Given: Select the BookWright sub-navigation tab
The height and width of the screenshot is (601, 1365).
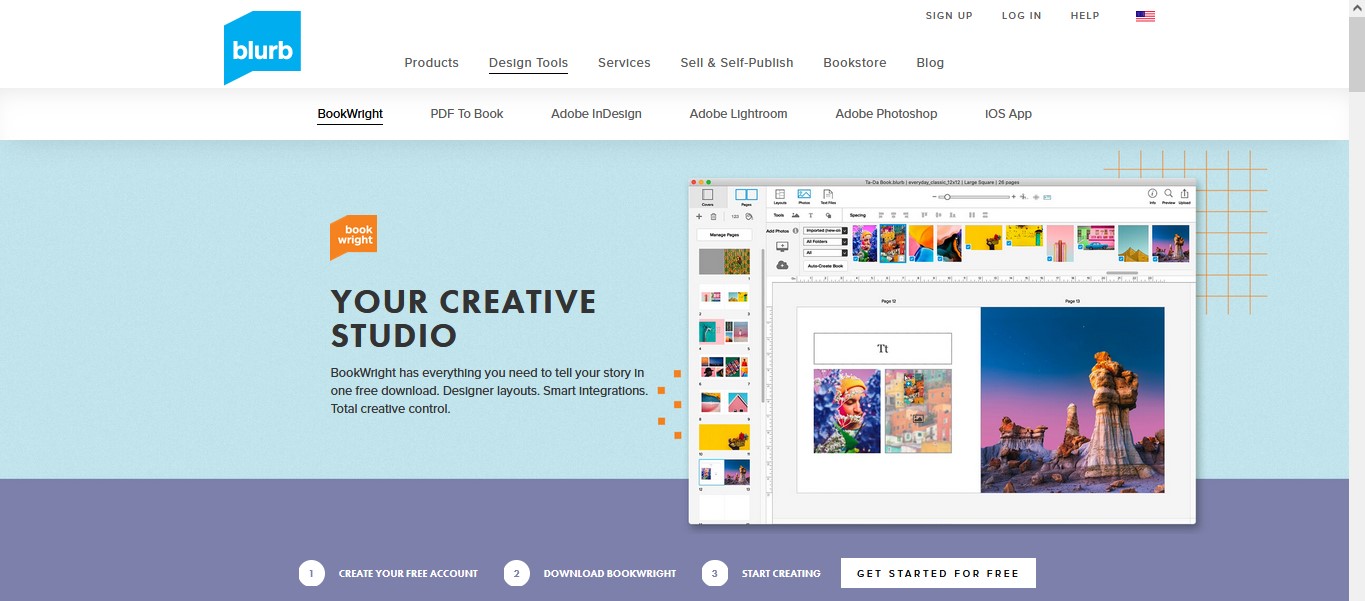Looking at the screenshot, I should tap(350, 114).
